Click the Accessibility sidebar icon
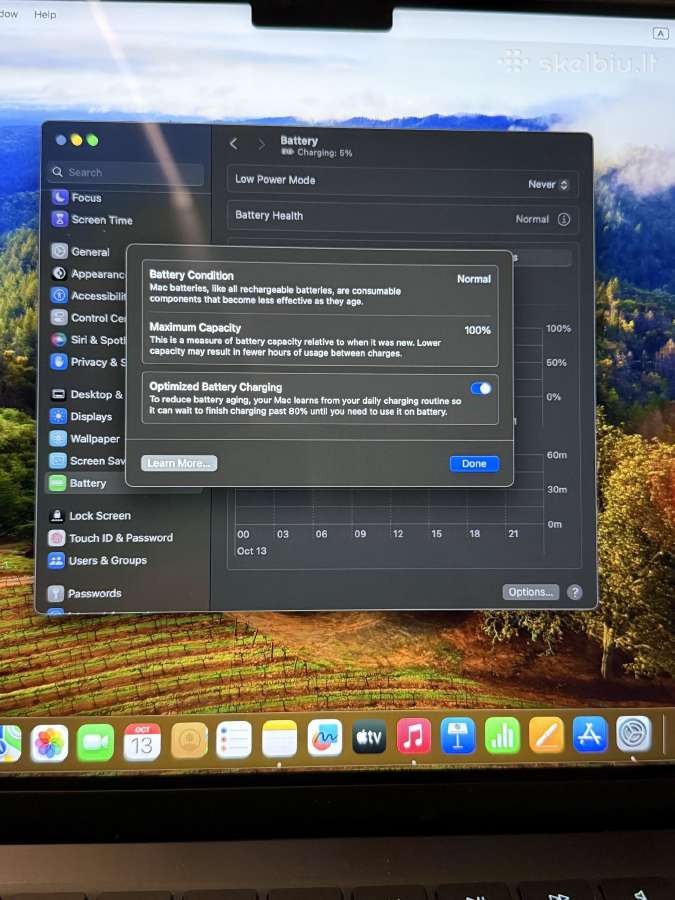The height and width of the screenshot is (900, 675). point(59,295)
